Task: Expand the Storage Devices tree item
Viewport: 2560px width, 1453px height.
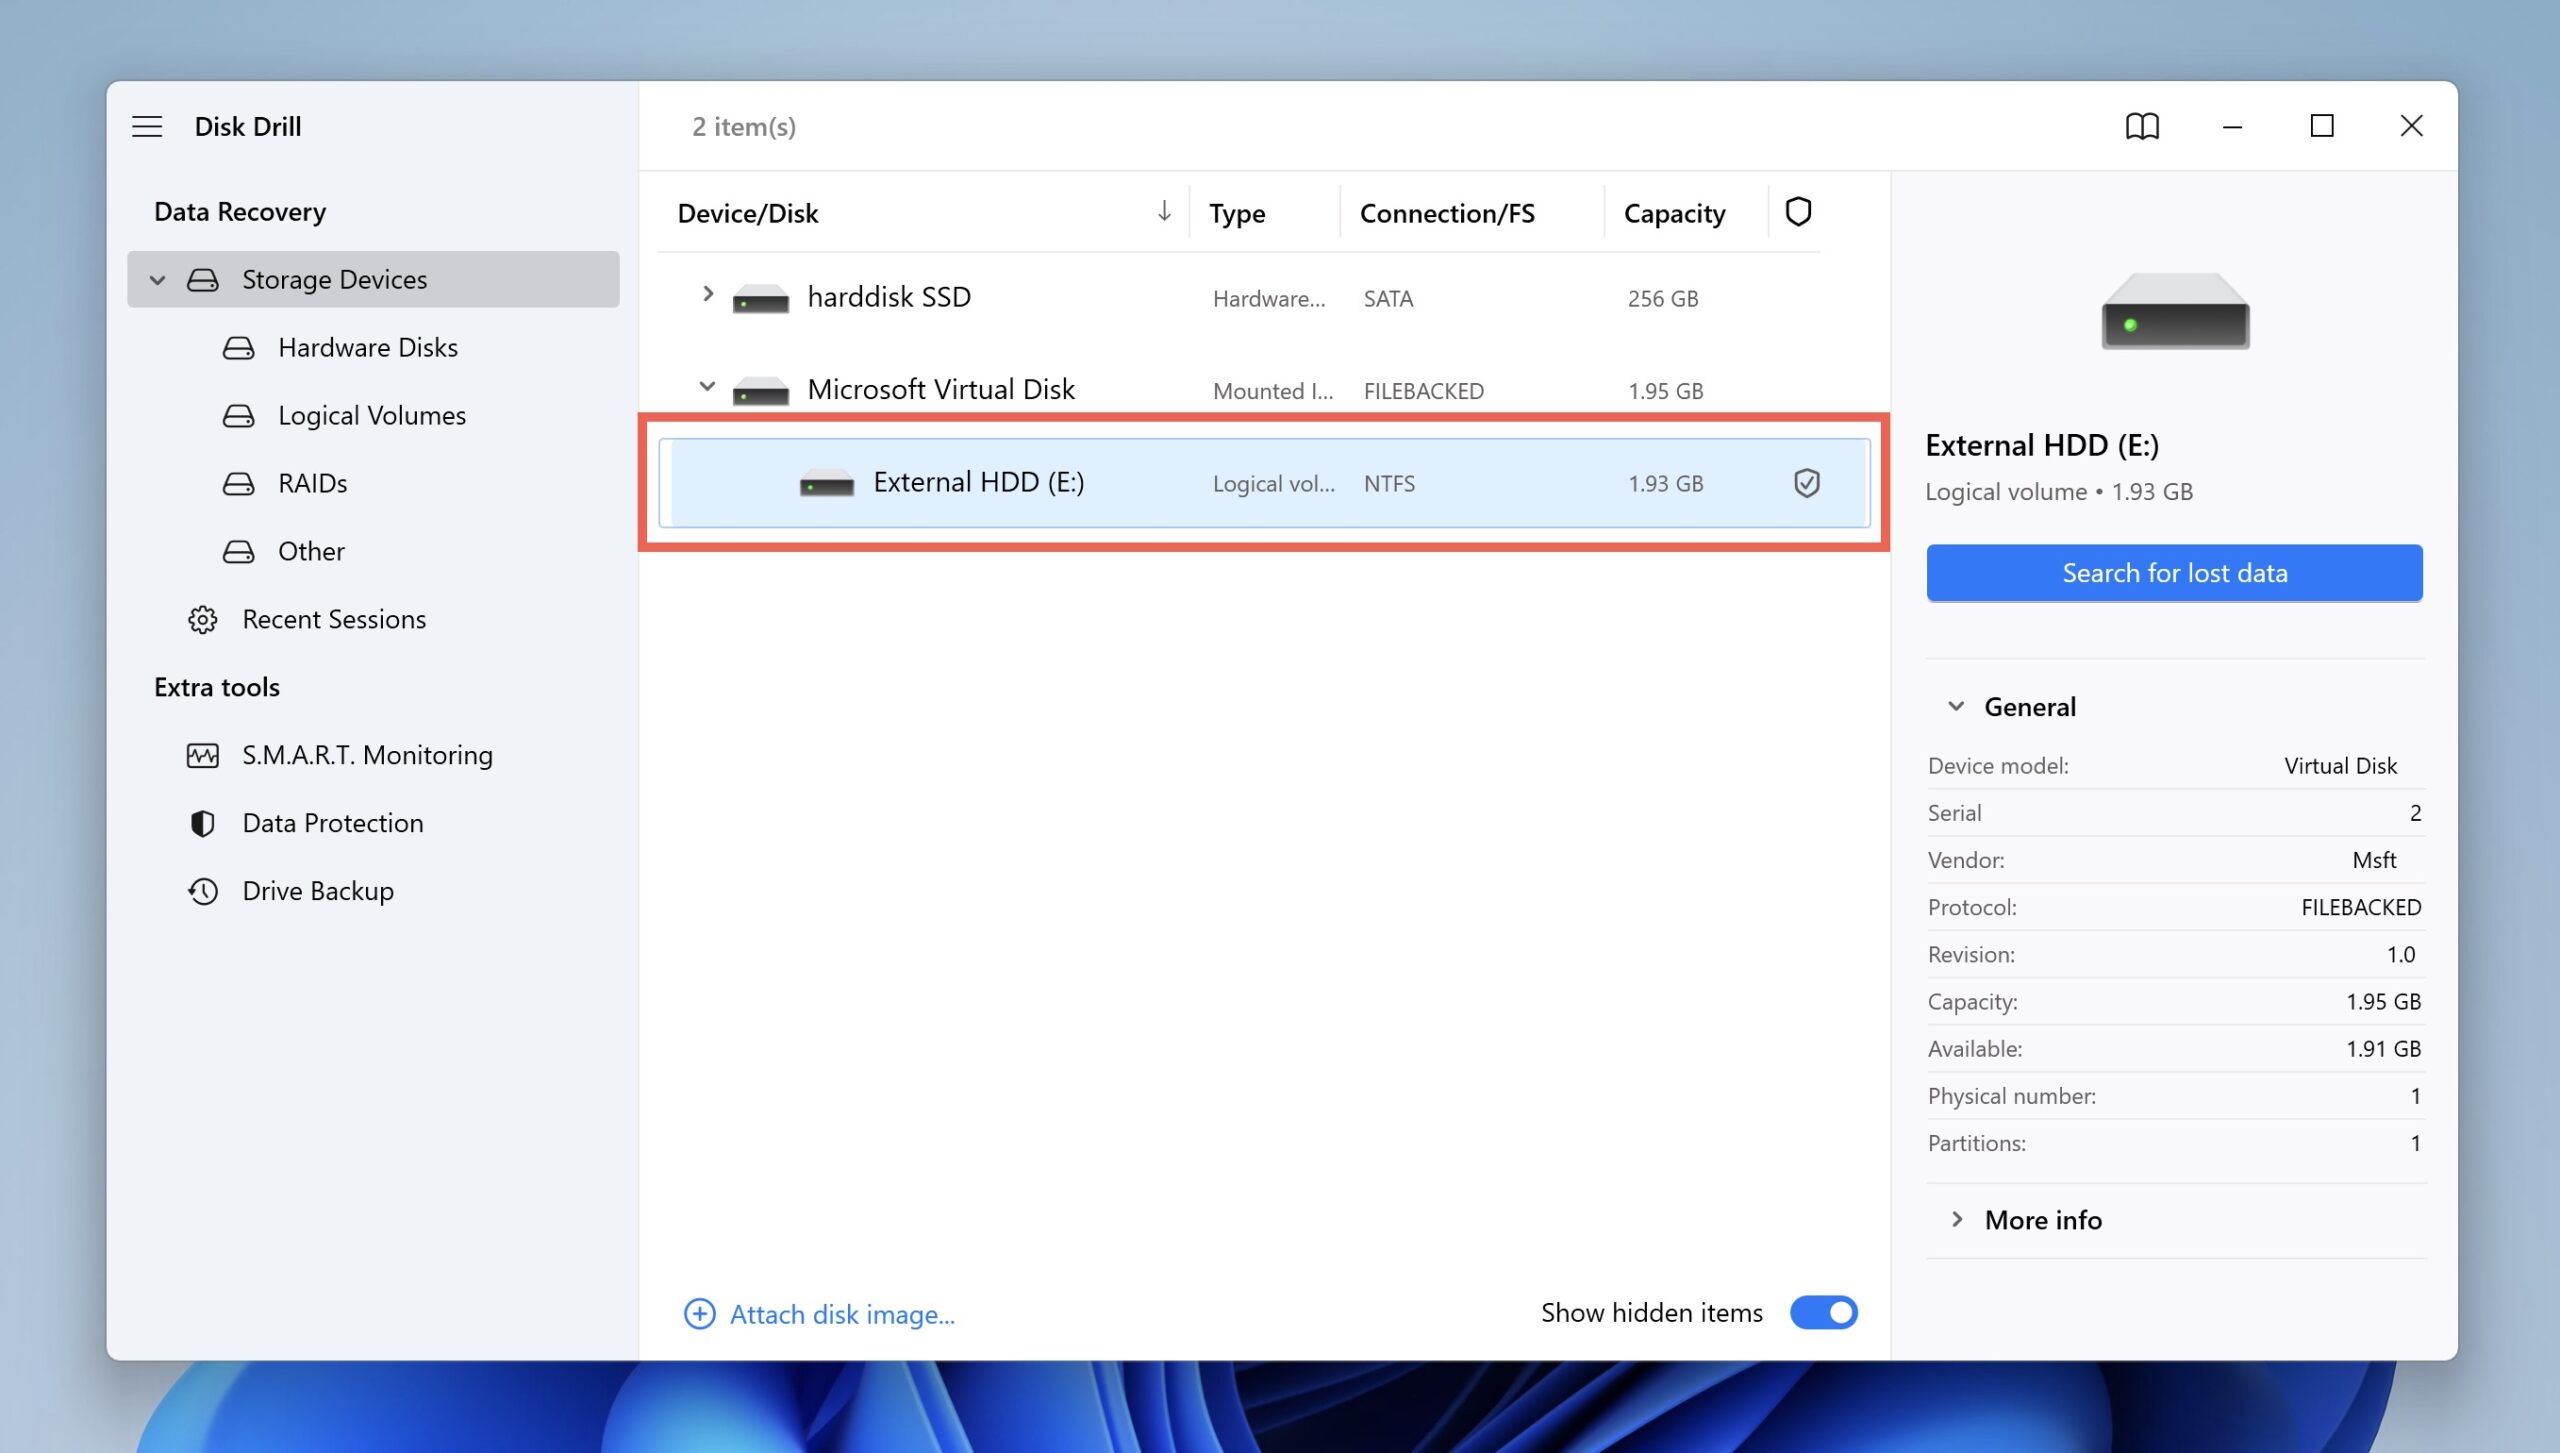Action: 155,278
